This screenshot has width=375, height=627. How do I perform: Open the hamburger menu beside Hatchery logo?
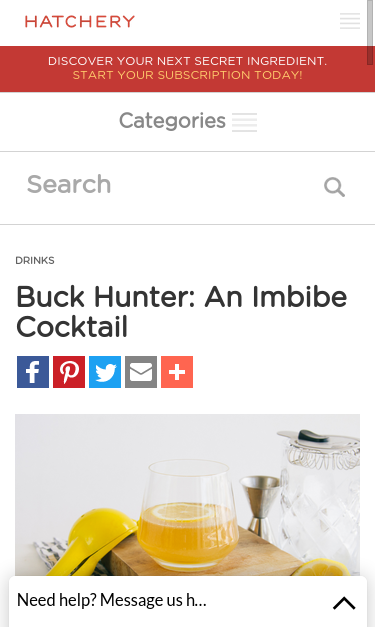(350, 21)
